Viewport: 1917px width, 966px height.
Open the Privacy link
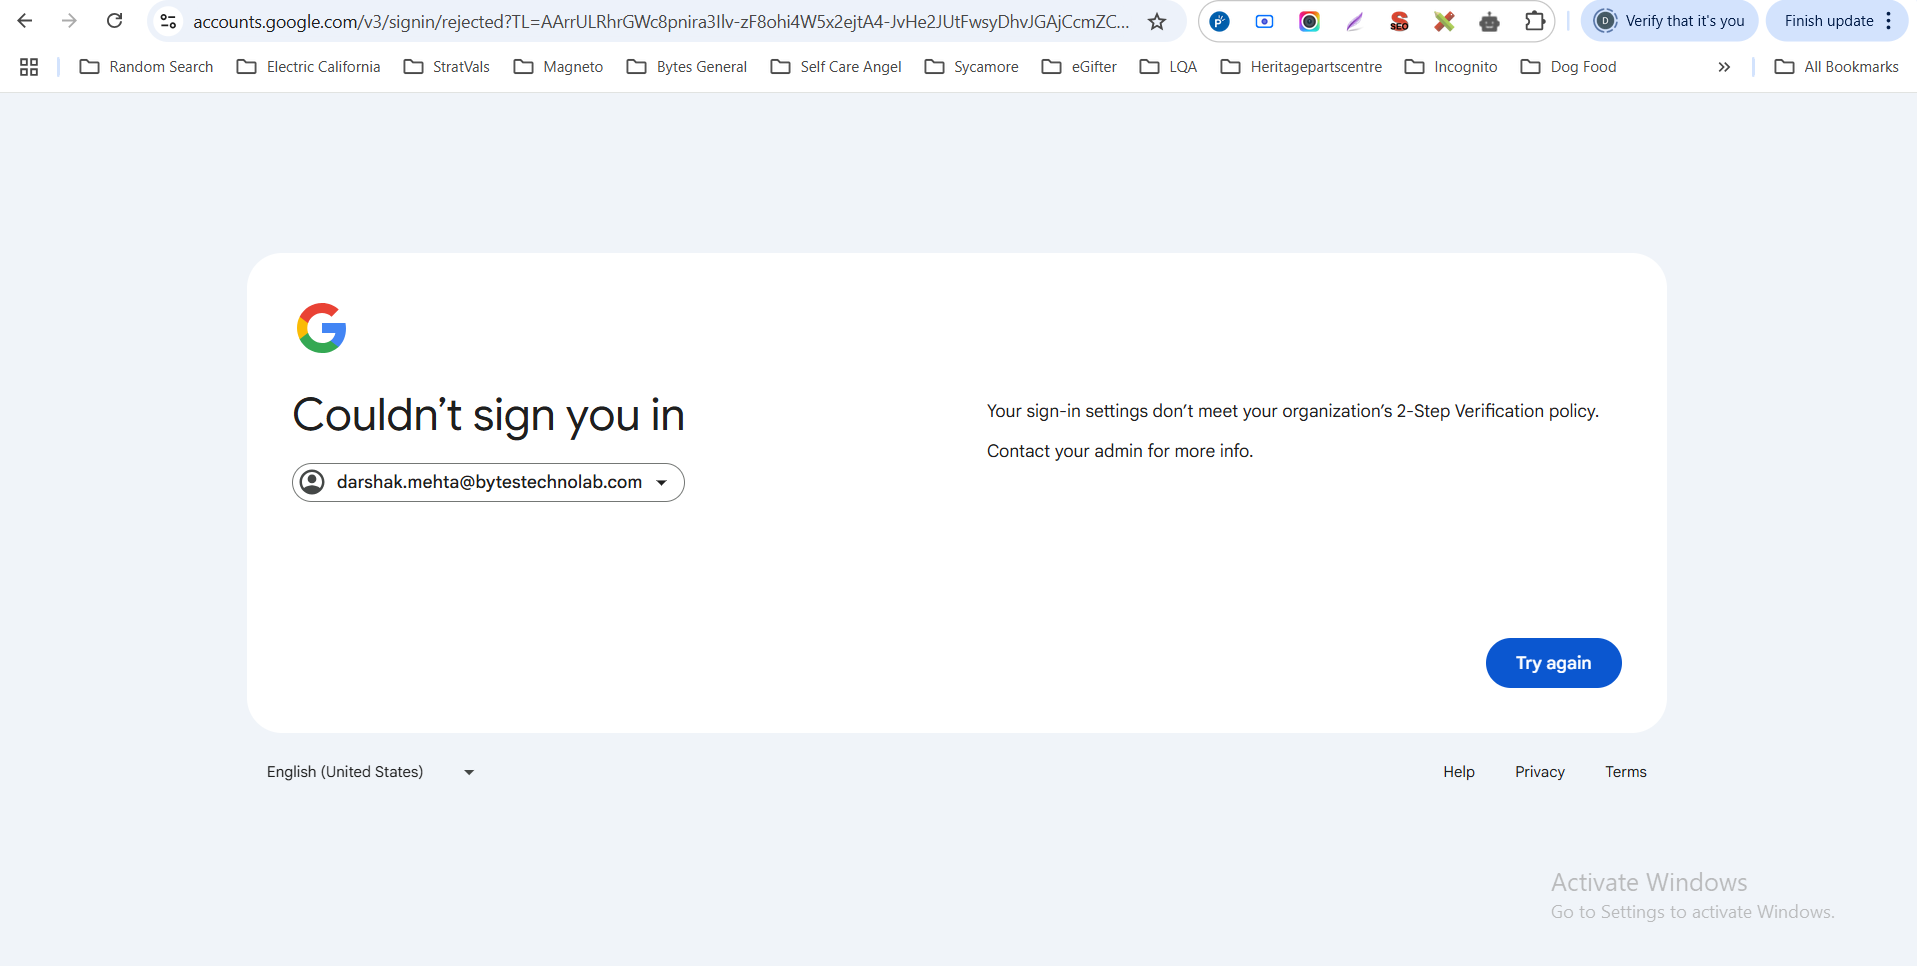1540,772
